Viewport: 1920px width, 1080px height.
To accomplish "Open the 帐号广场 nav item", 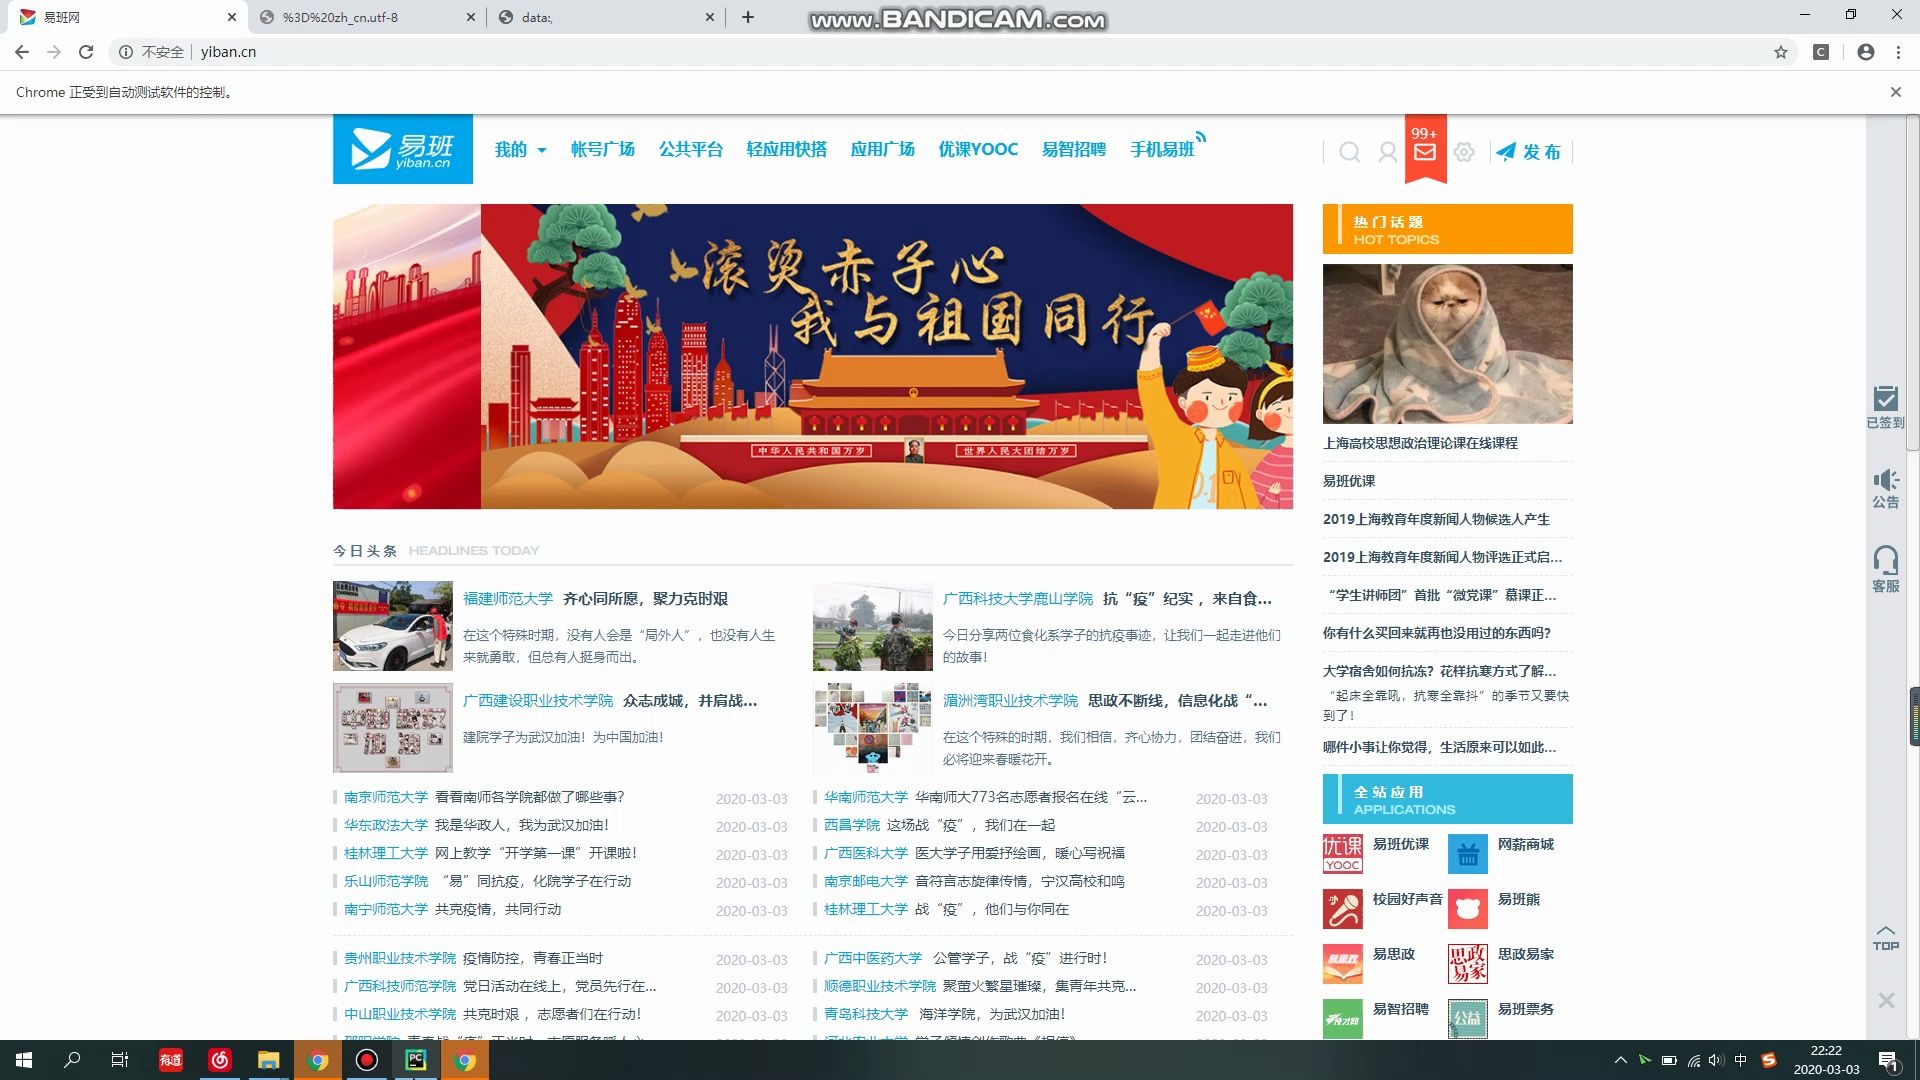I will pos(602,150).
